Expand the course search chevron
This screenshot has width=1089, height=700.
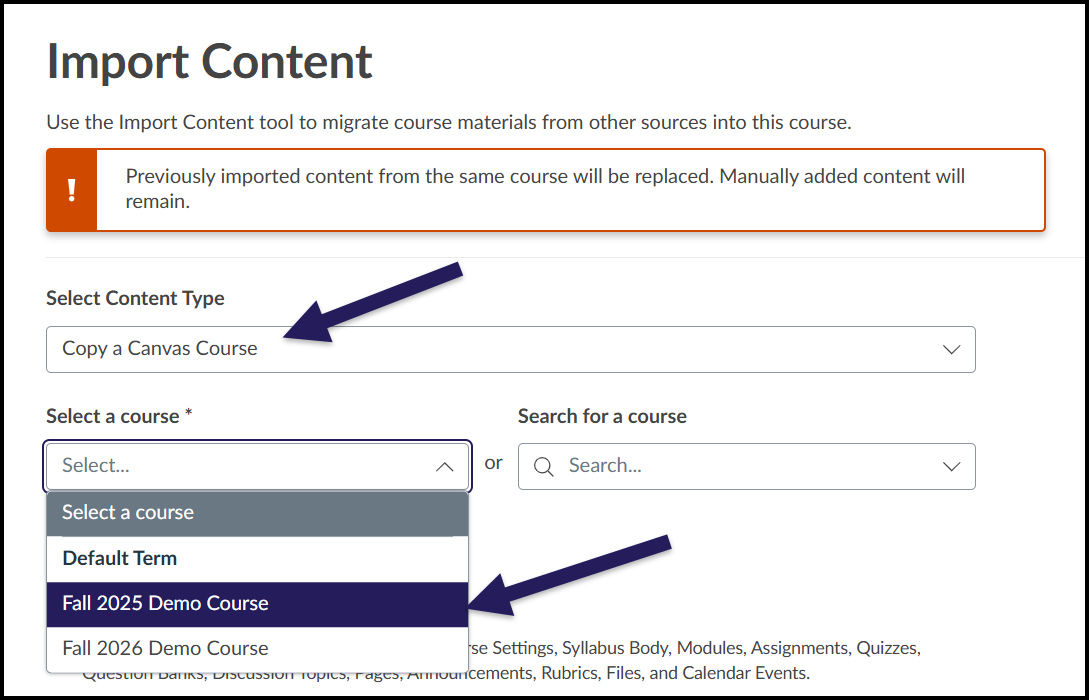(951, 467)
